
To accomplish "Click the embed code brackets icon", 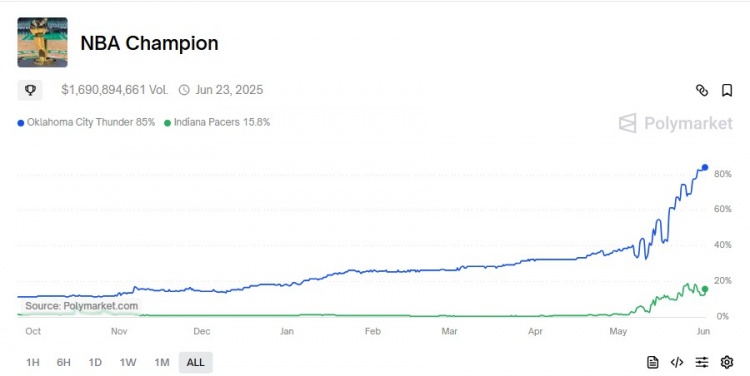I will pyautogui.click(x=677, y=362).
